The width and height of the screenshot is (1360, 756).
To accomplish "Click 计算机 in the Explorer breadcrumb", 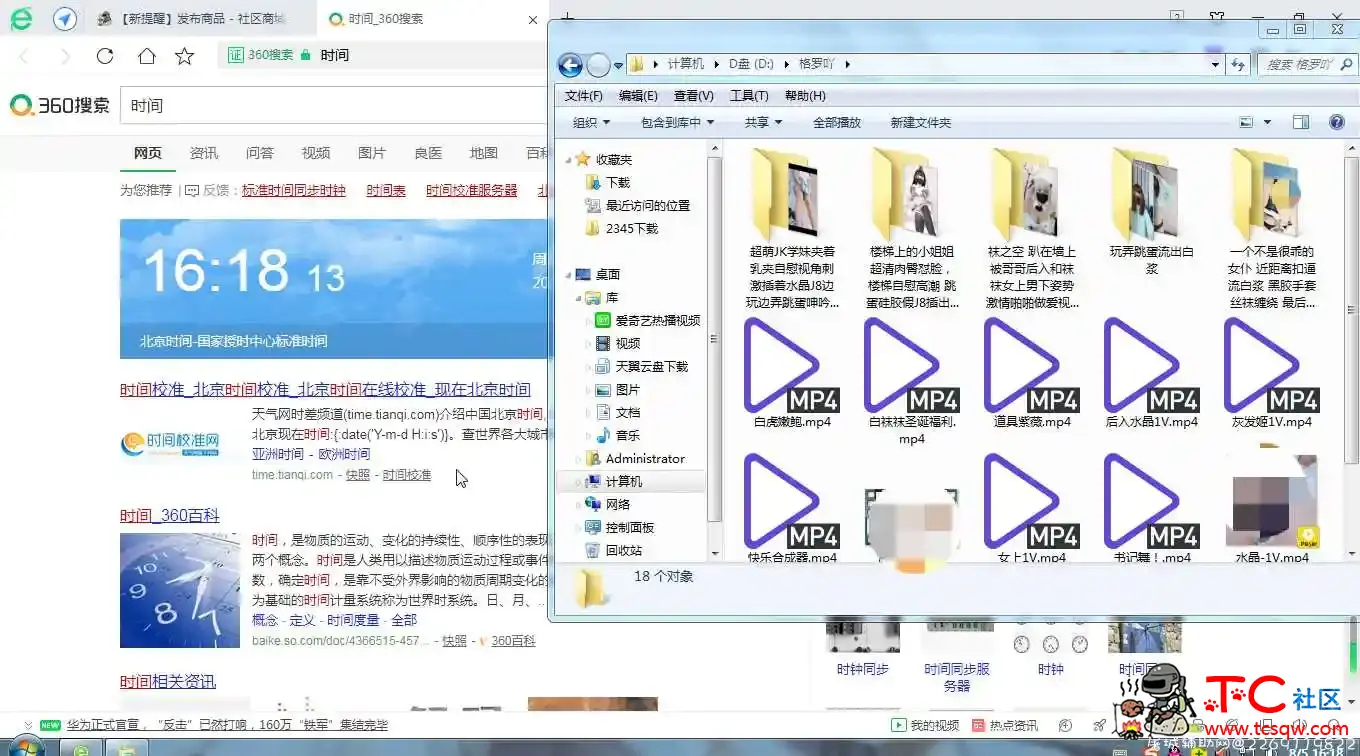I will (x=685, y=64).
